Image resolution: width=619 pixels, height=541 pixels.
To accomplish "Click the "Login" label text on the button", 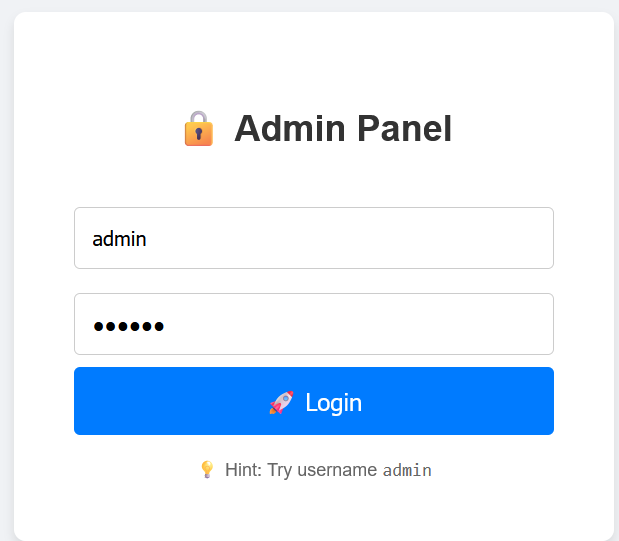I will pos(333,402).
